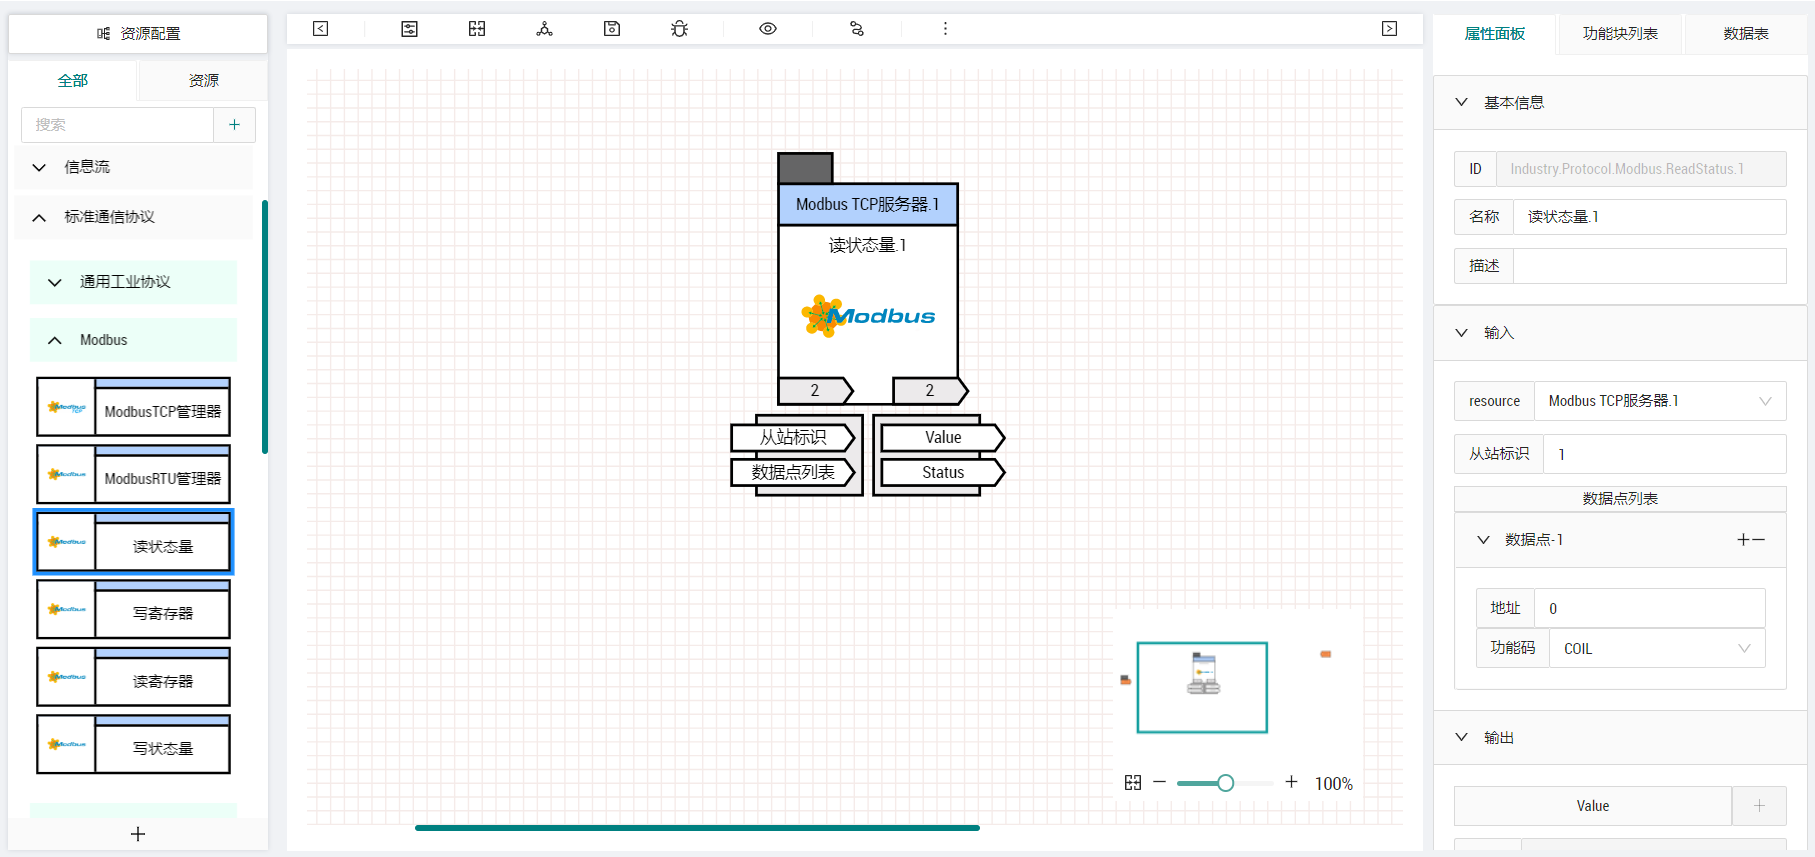Click the Value output port

[943, 437]
